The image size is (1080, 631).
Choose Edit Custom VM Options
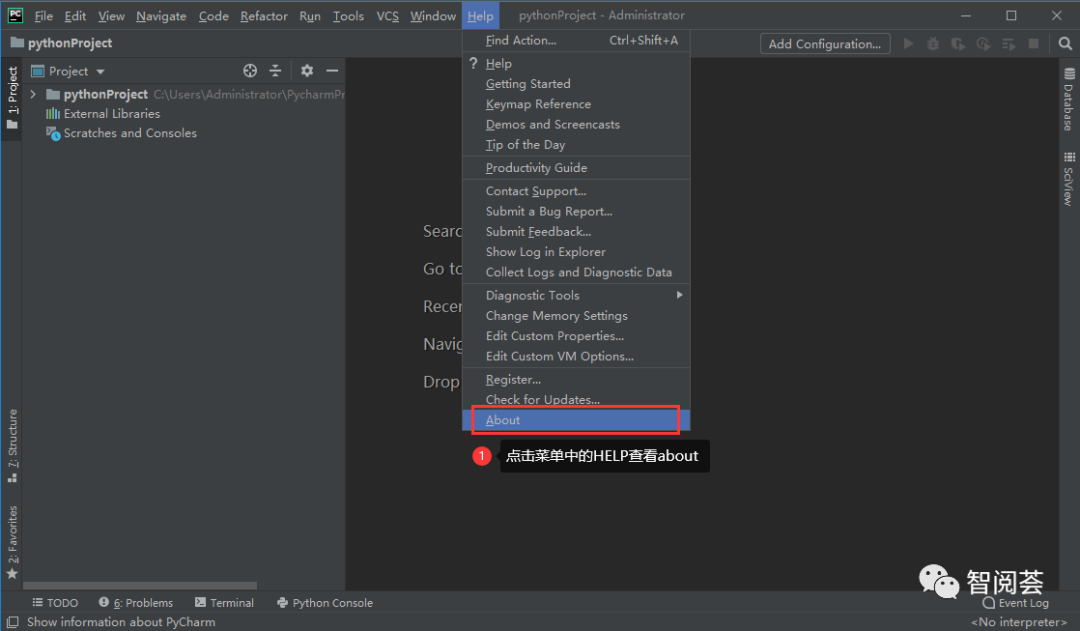tap(576, 356)
